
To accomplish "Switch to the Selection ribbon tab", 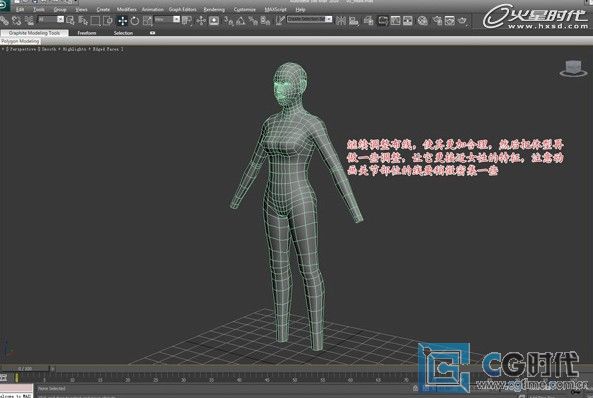I will pyautogui.click(x=123, y=33).
